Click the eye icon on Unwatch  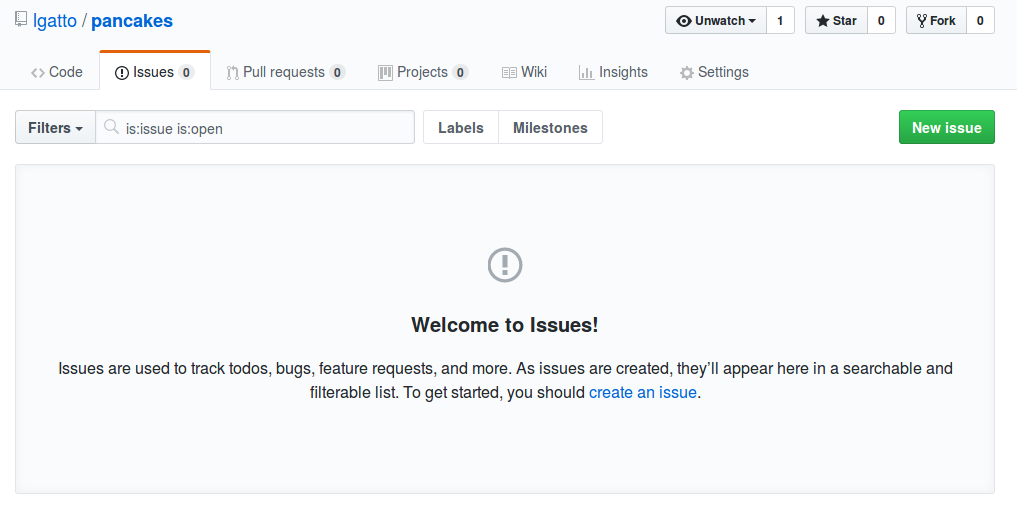[x=684, y=21]
